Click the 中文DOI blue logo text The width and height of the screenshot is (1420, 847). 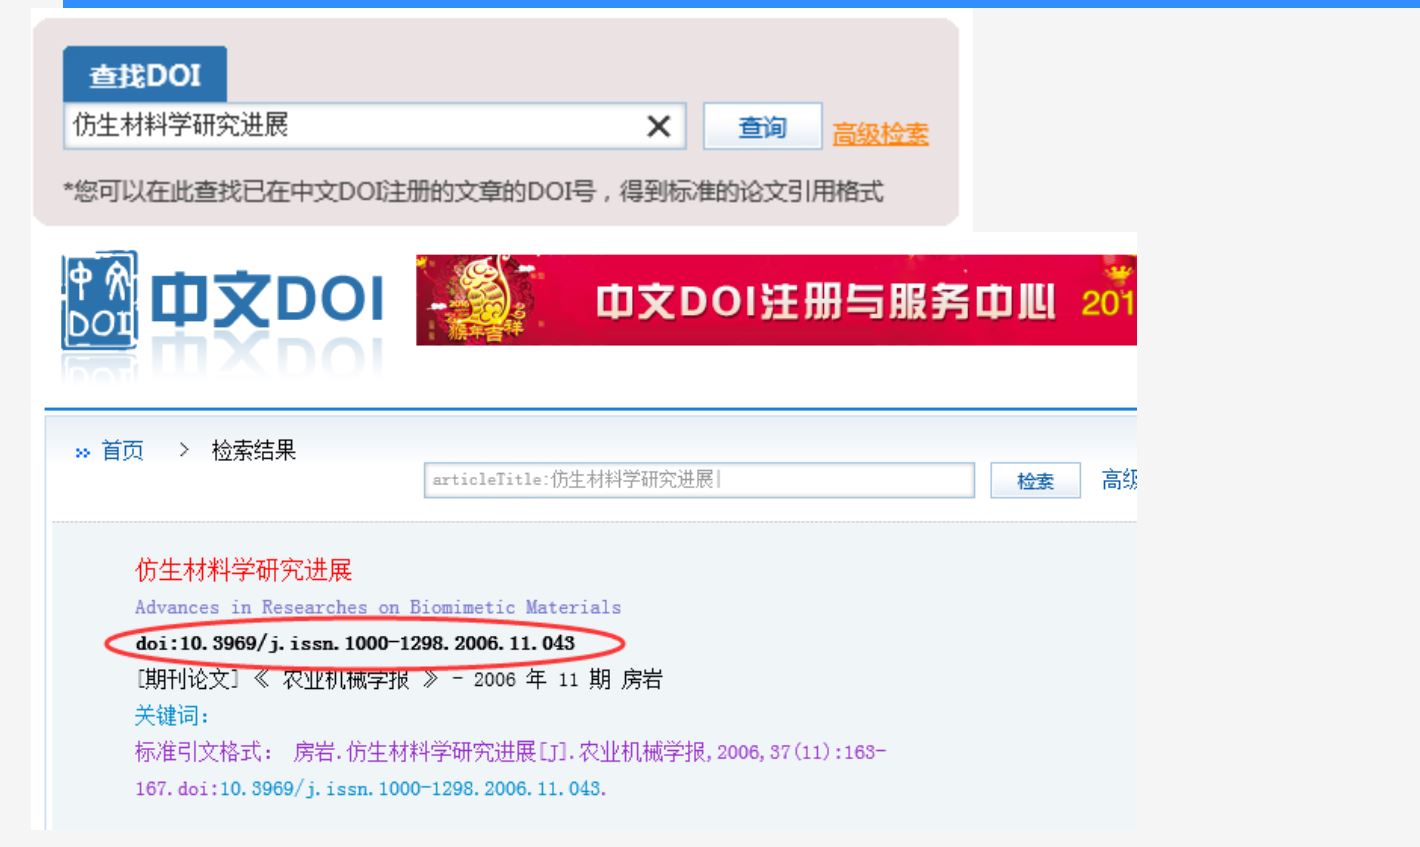tap(267, 300)
